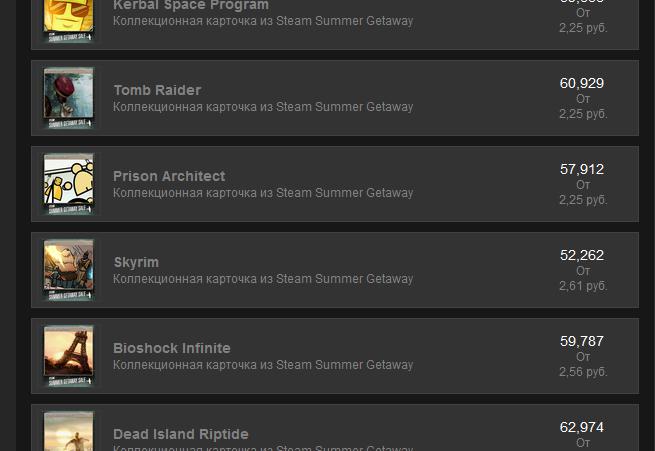This screenshot has width=655, height=451.
Task: Click Tomb Raider quantity 60,929
Action: tap(582, 83)
